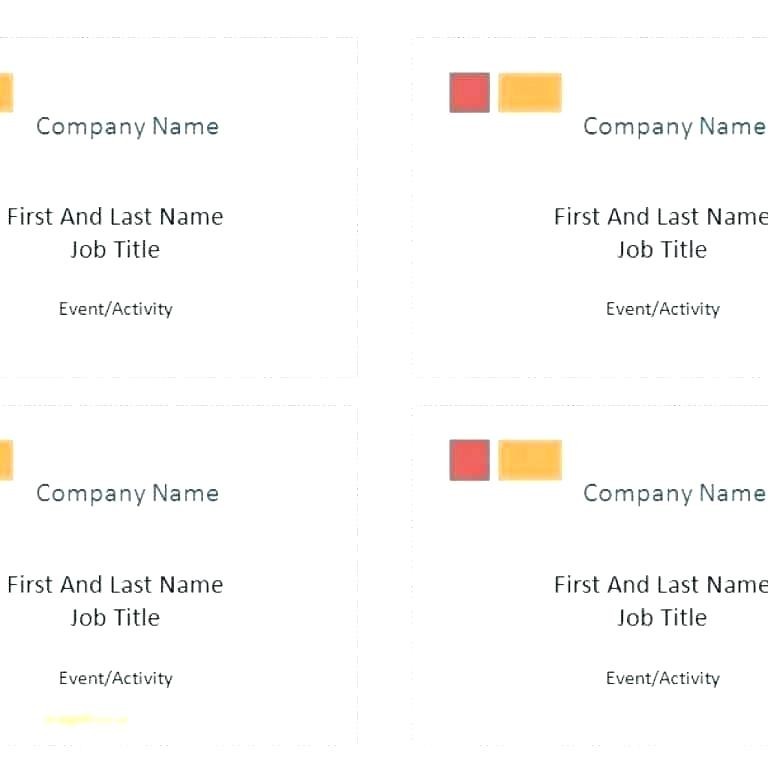The height and width of the screenshot is (768, 768).
Task: Click First And Last Name in the upper-left badge
Action: (115, 216)
